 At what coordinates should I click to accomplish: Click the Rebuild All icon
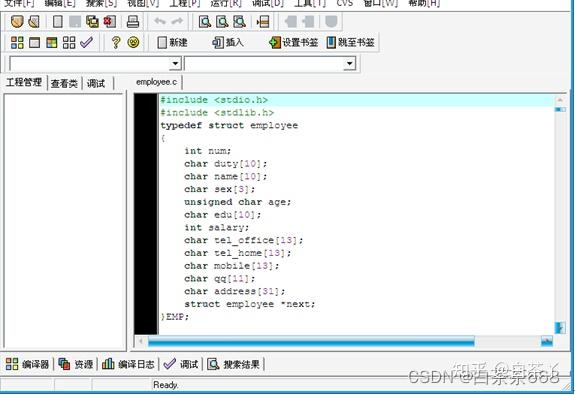(69, 43)
